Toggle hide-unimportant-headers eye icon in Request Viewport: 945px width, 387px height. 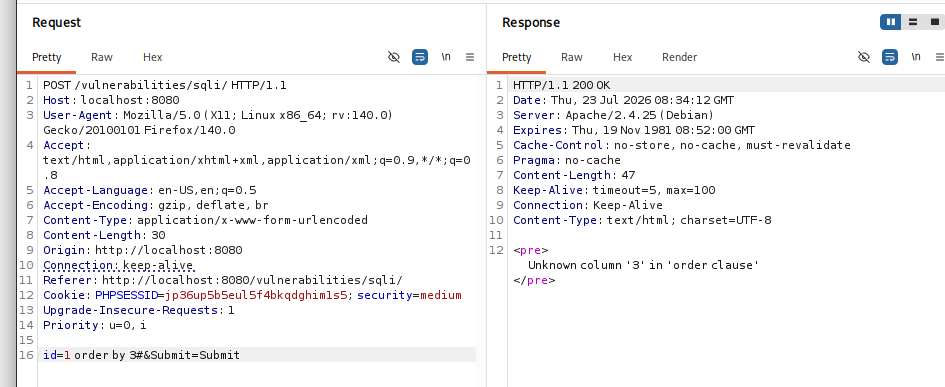click(394, 57)
